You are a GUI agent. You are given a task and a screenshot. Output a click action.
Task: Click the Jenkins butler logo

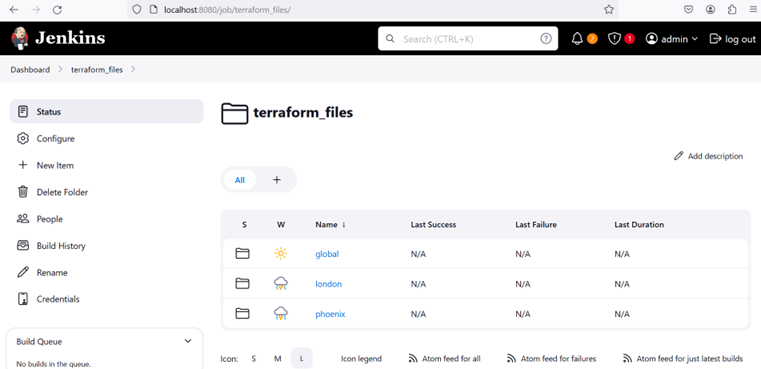[20, 38]
